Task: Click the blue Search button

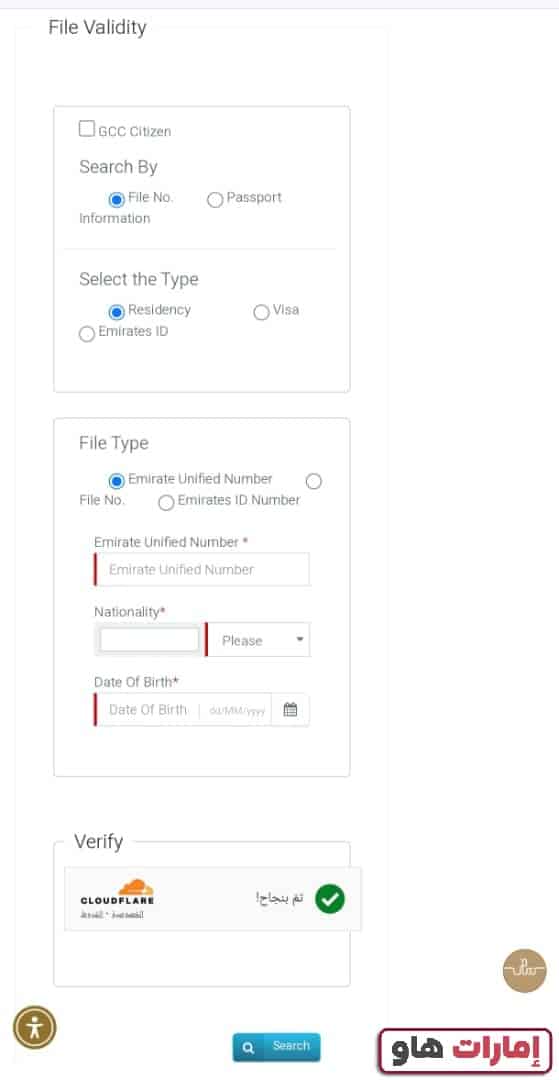Action: (x=277, y=1047)
